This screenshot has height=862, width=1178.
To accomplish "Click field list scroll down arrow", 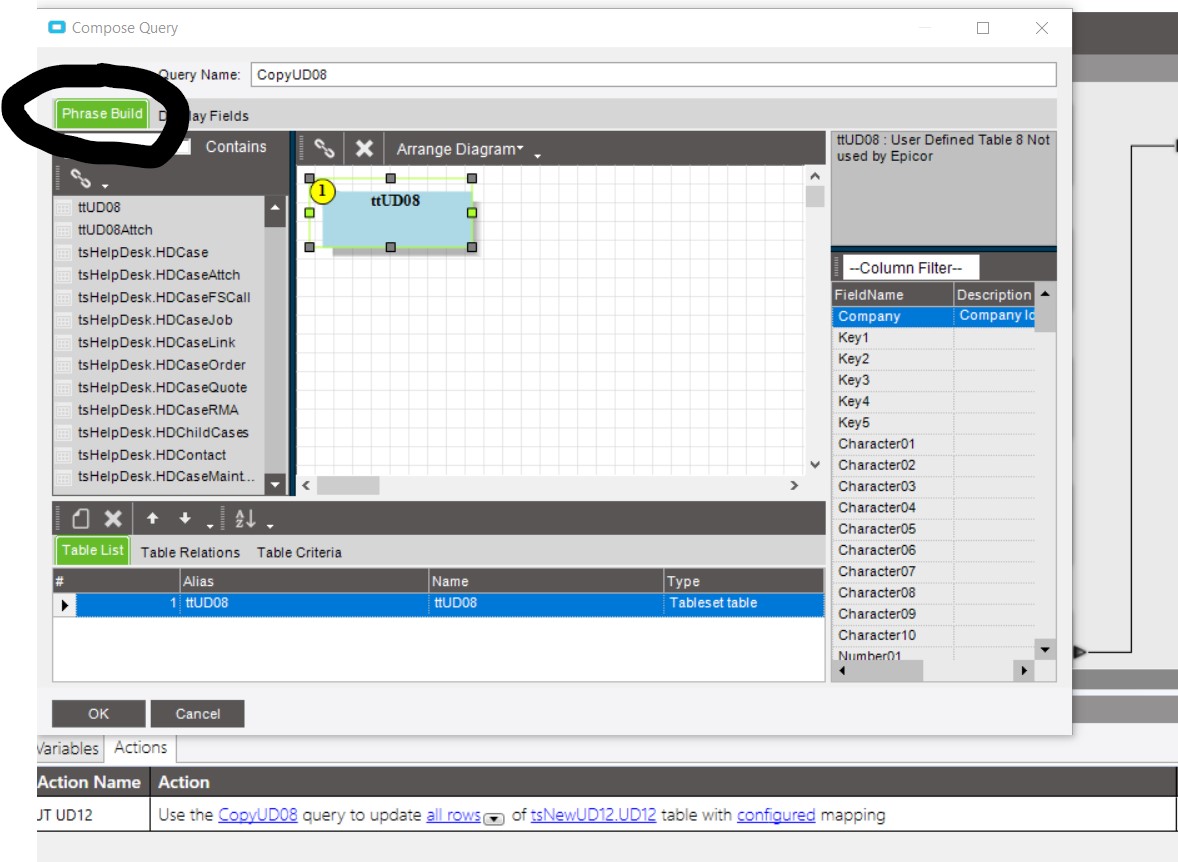I will click(x=1045, y=649).
